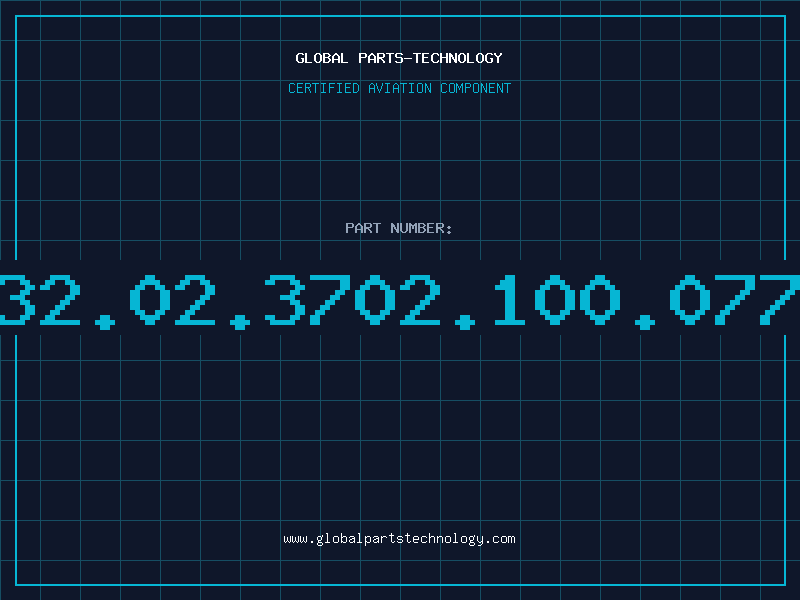
Task: Click the dot between 32 and 02
Action: pos(105,321)
